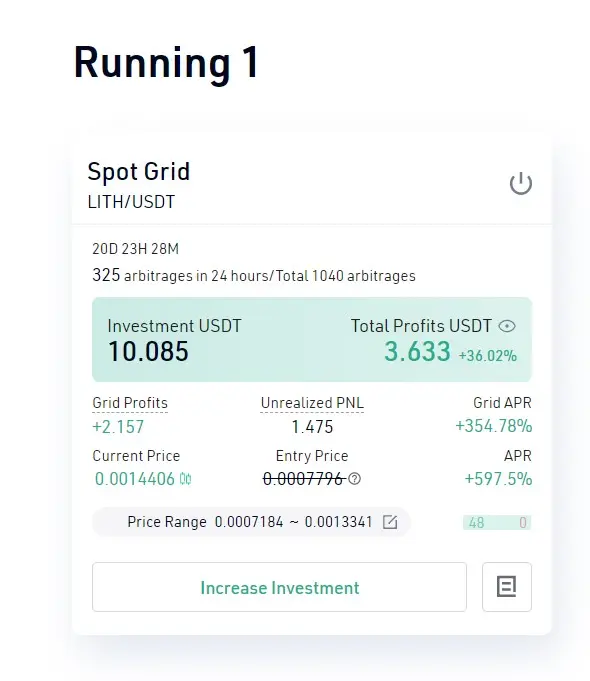Screen dimensions: 590x681
Task: Toggle the Total Profits eye icon
Action: click(507, 326)
